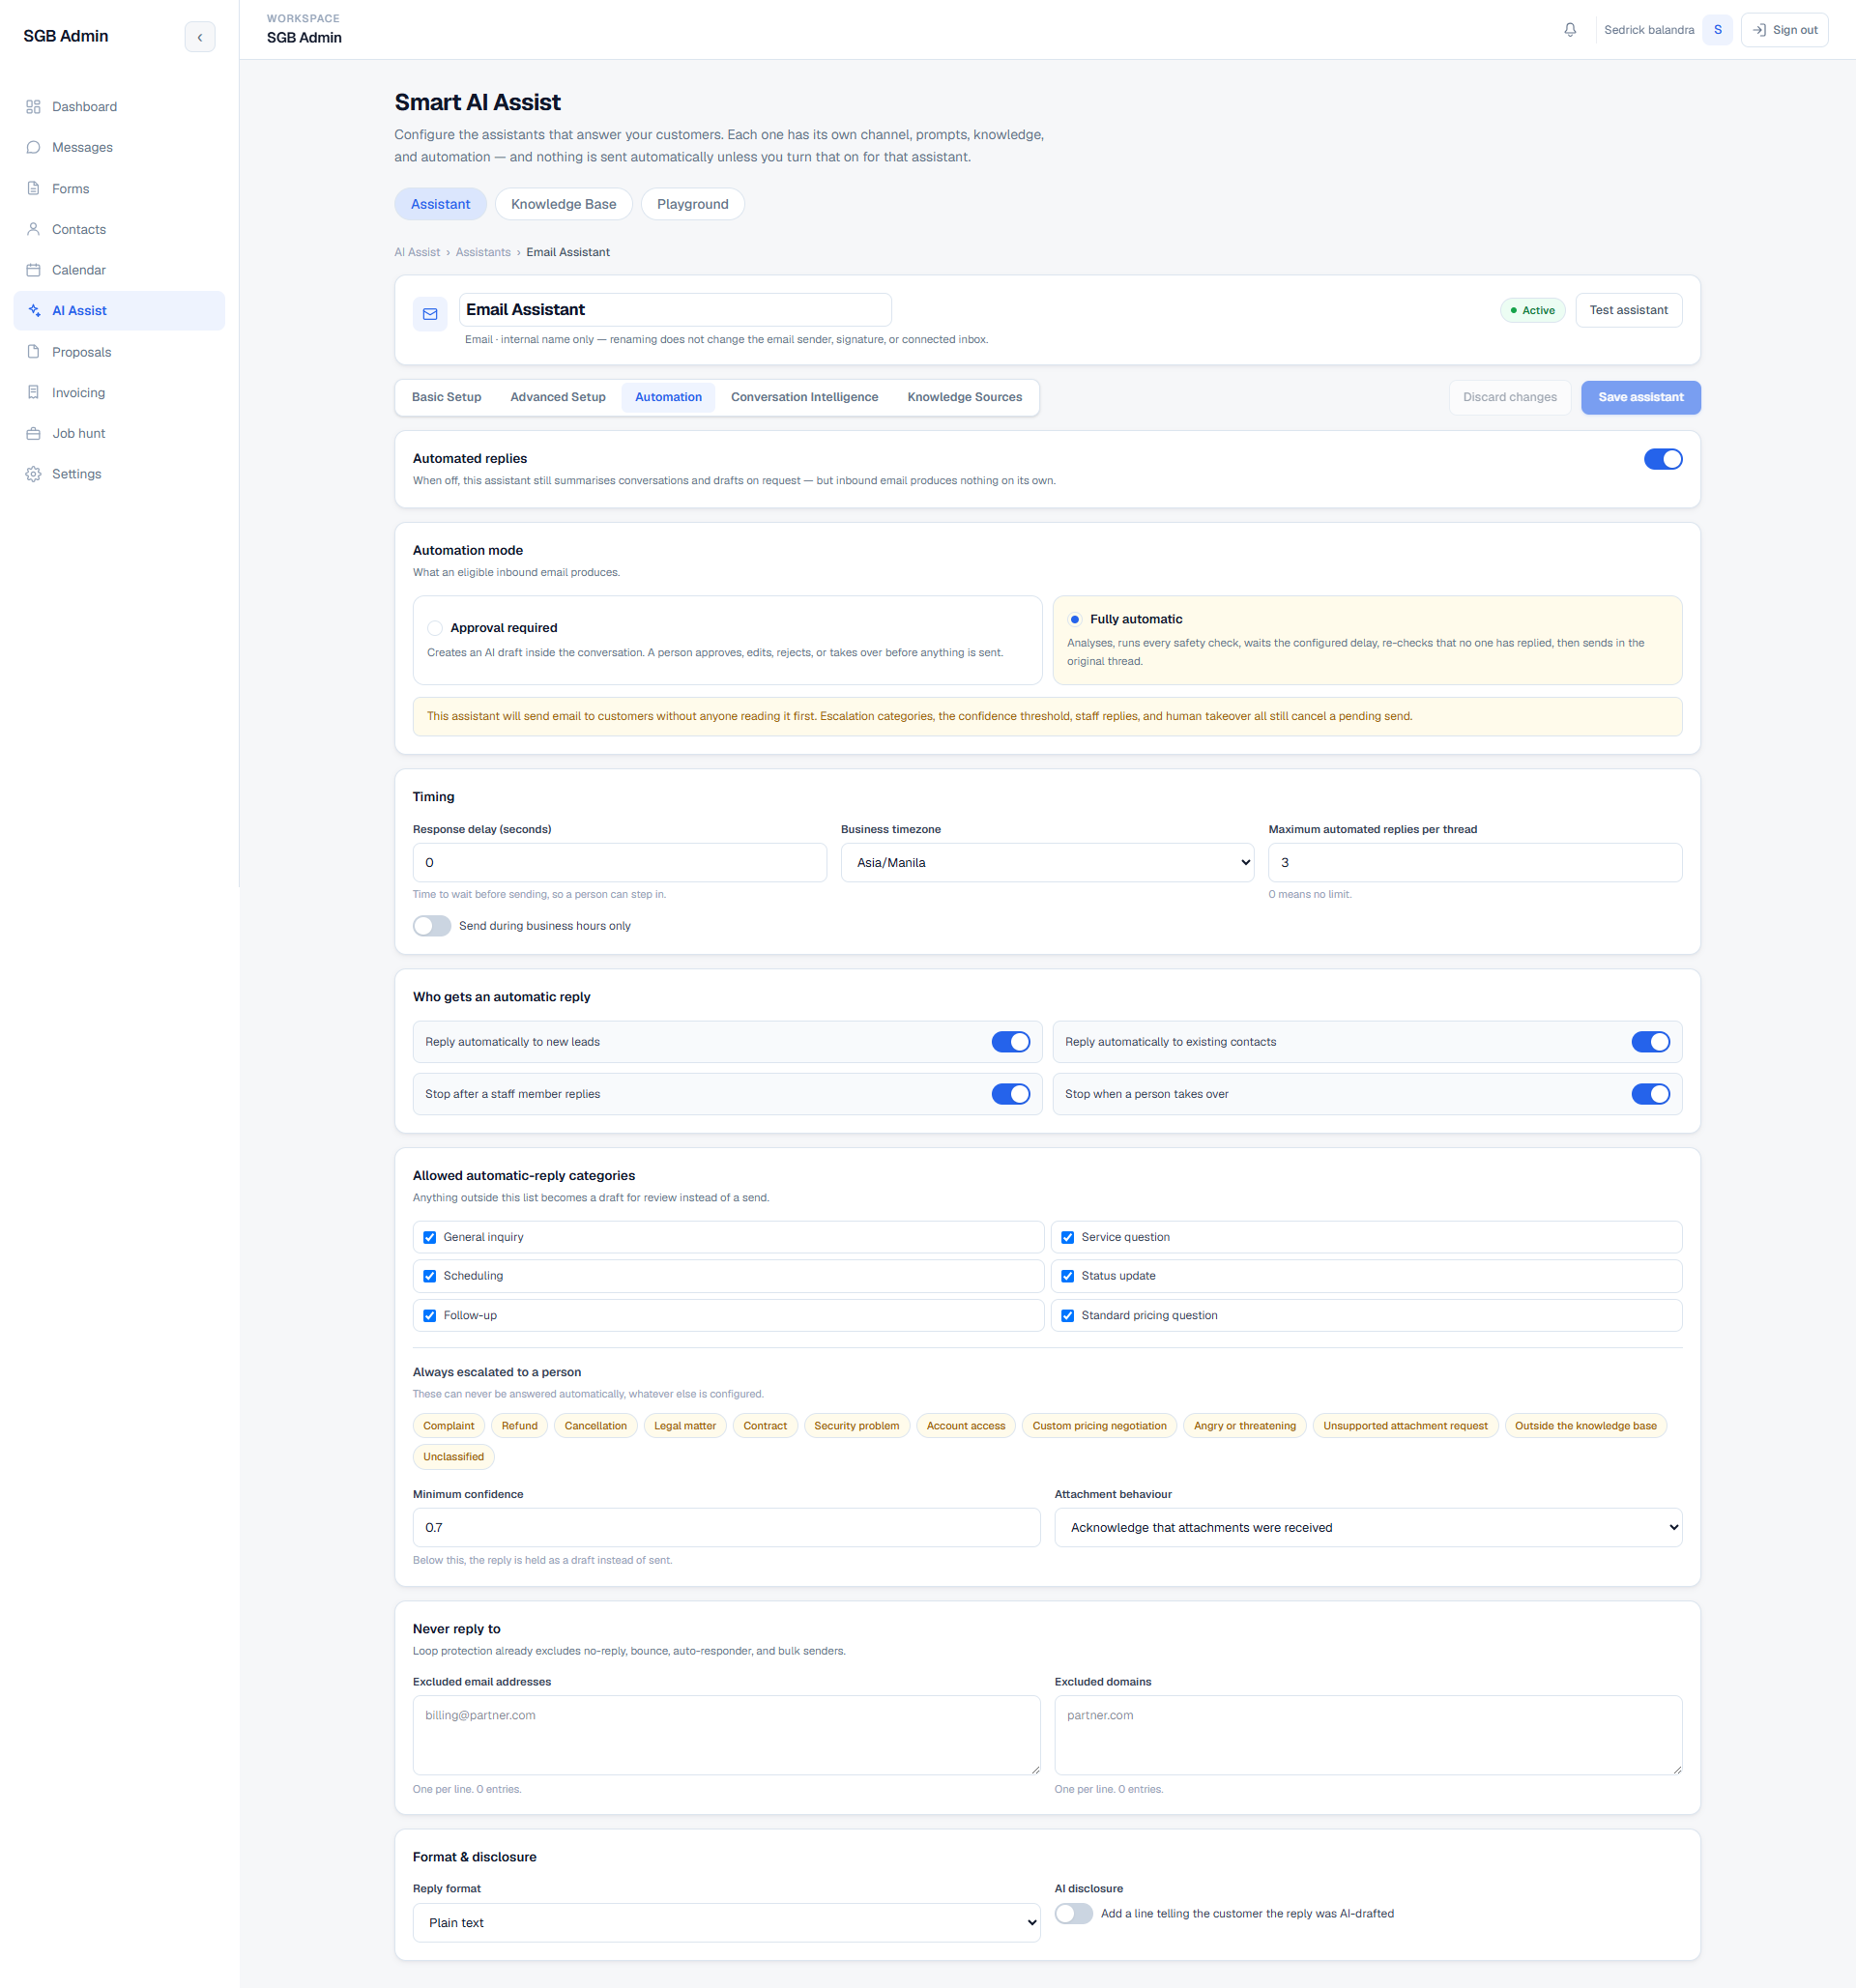1856x1988 pixels.
Task: Click the Invoicing receipt icon
Action: click(33, 392)
